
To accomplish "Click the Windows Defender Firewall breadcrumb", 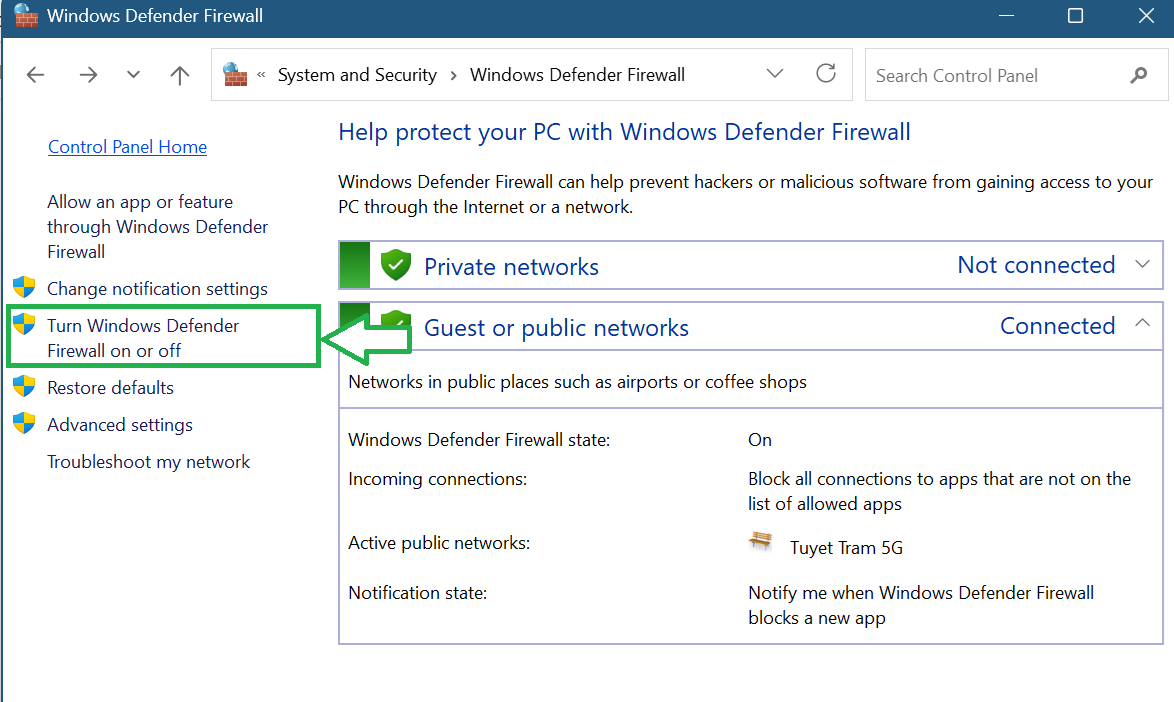I will pos(577,75).
